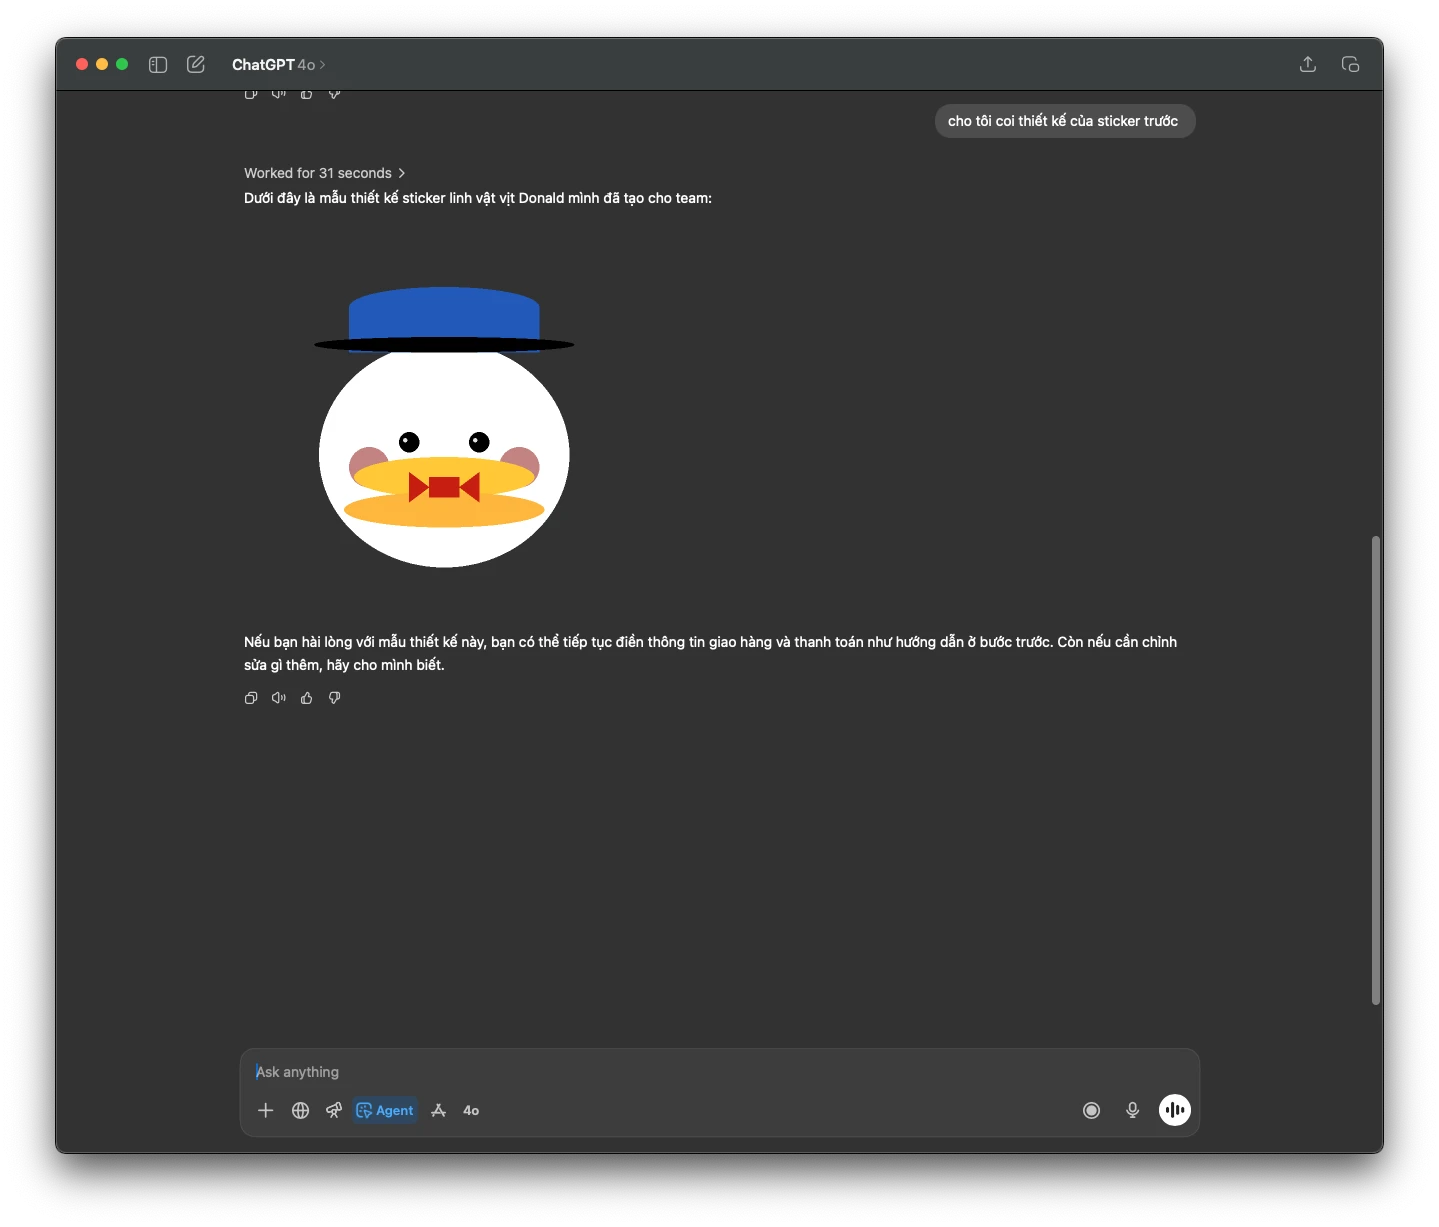1439x1227 pixels.
Task: Start screen recording with circle icon
Action: tap(1092, 1110)
